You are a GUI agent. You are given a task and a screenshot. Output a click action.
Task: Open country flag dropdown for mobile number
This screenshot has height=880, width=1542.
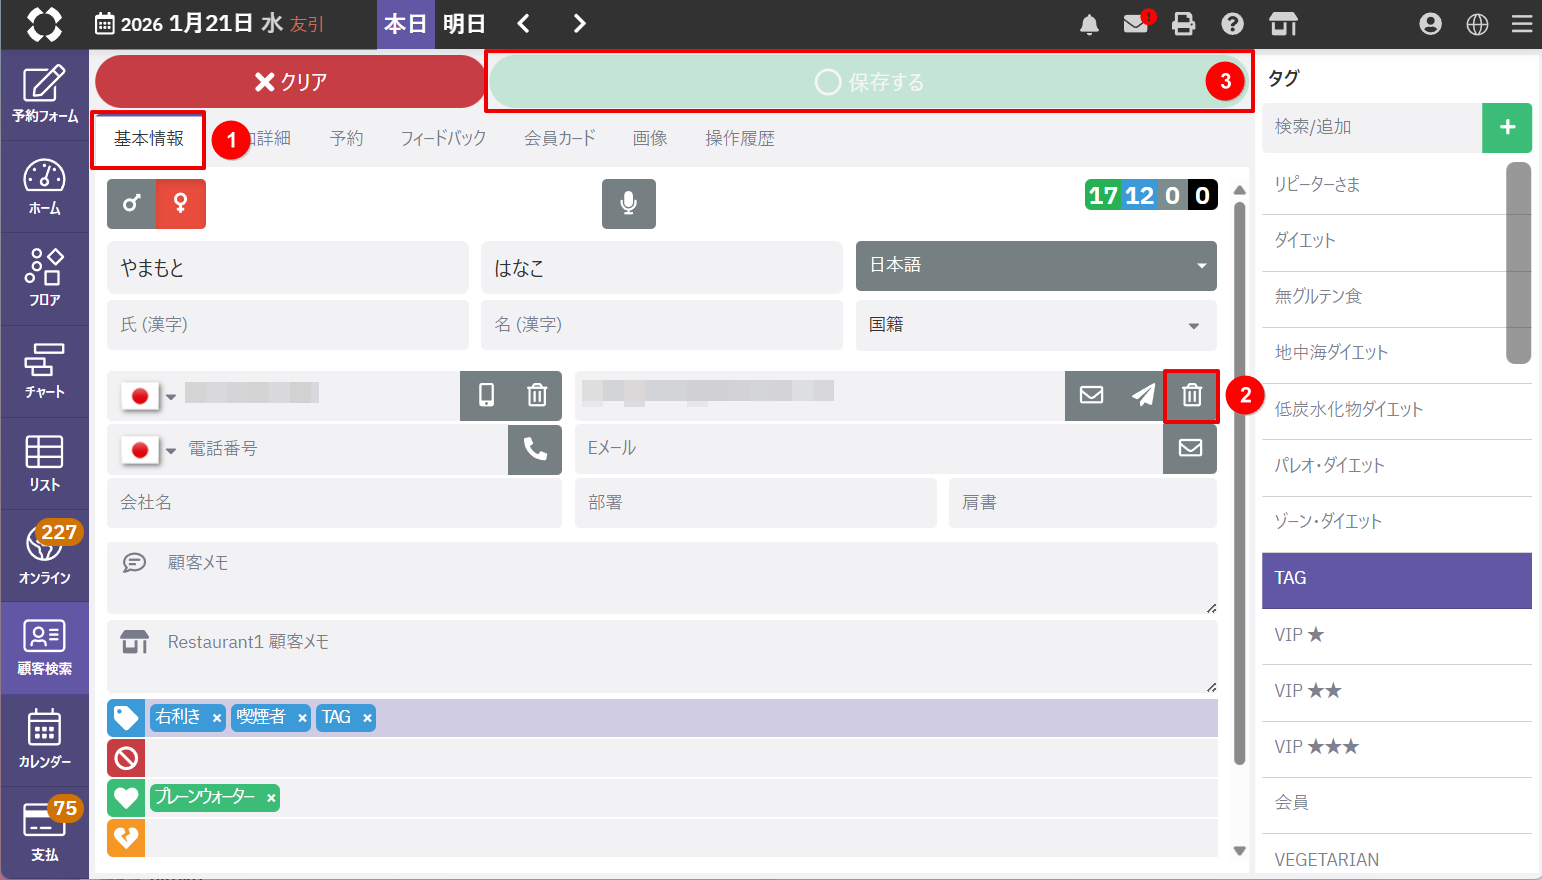click(148, 396)
